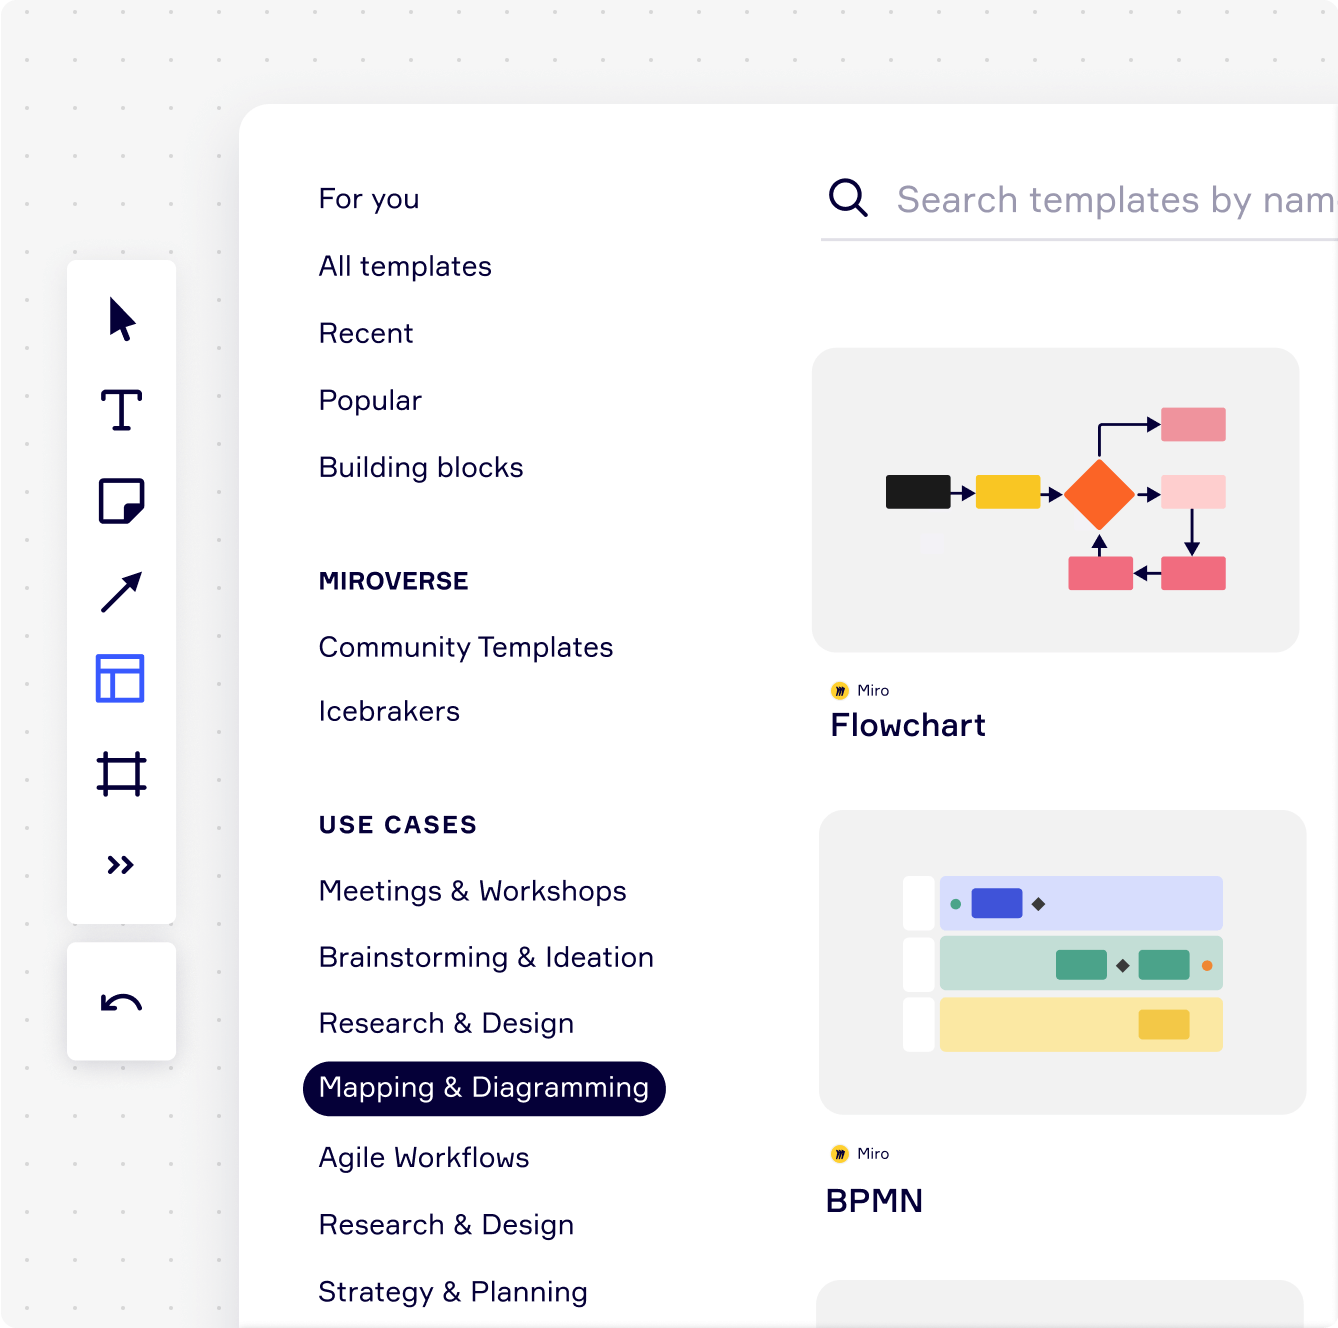Select the cursor pointer tool

tap(122, 319)
